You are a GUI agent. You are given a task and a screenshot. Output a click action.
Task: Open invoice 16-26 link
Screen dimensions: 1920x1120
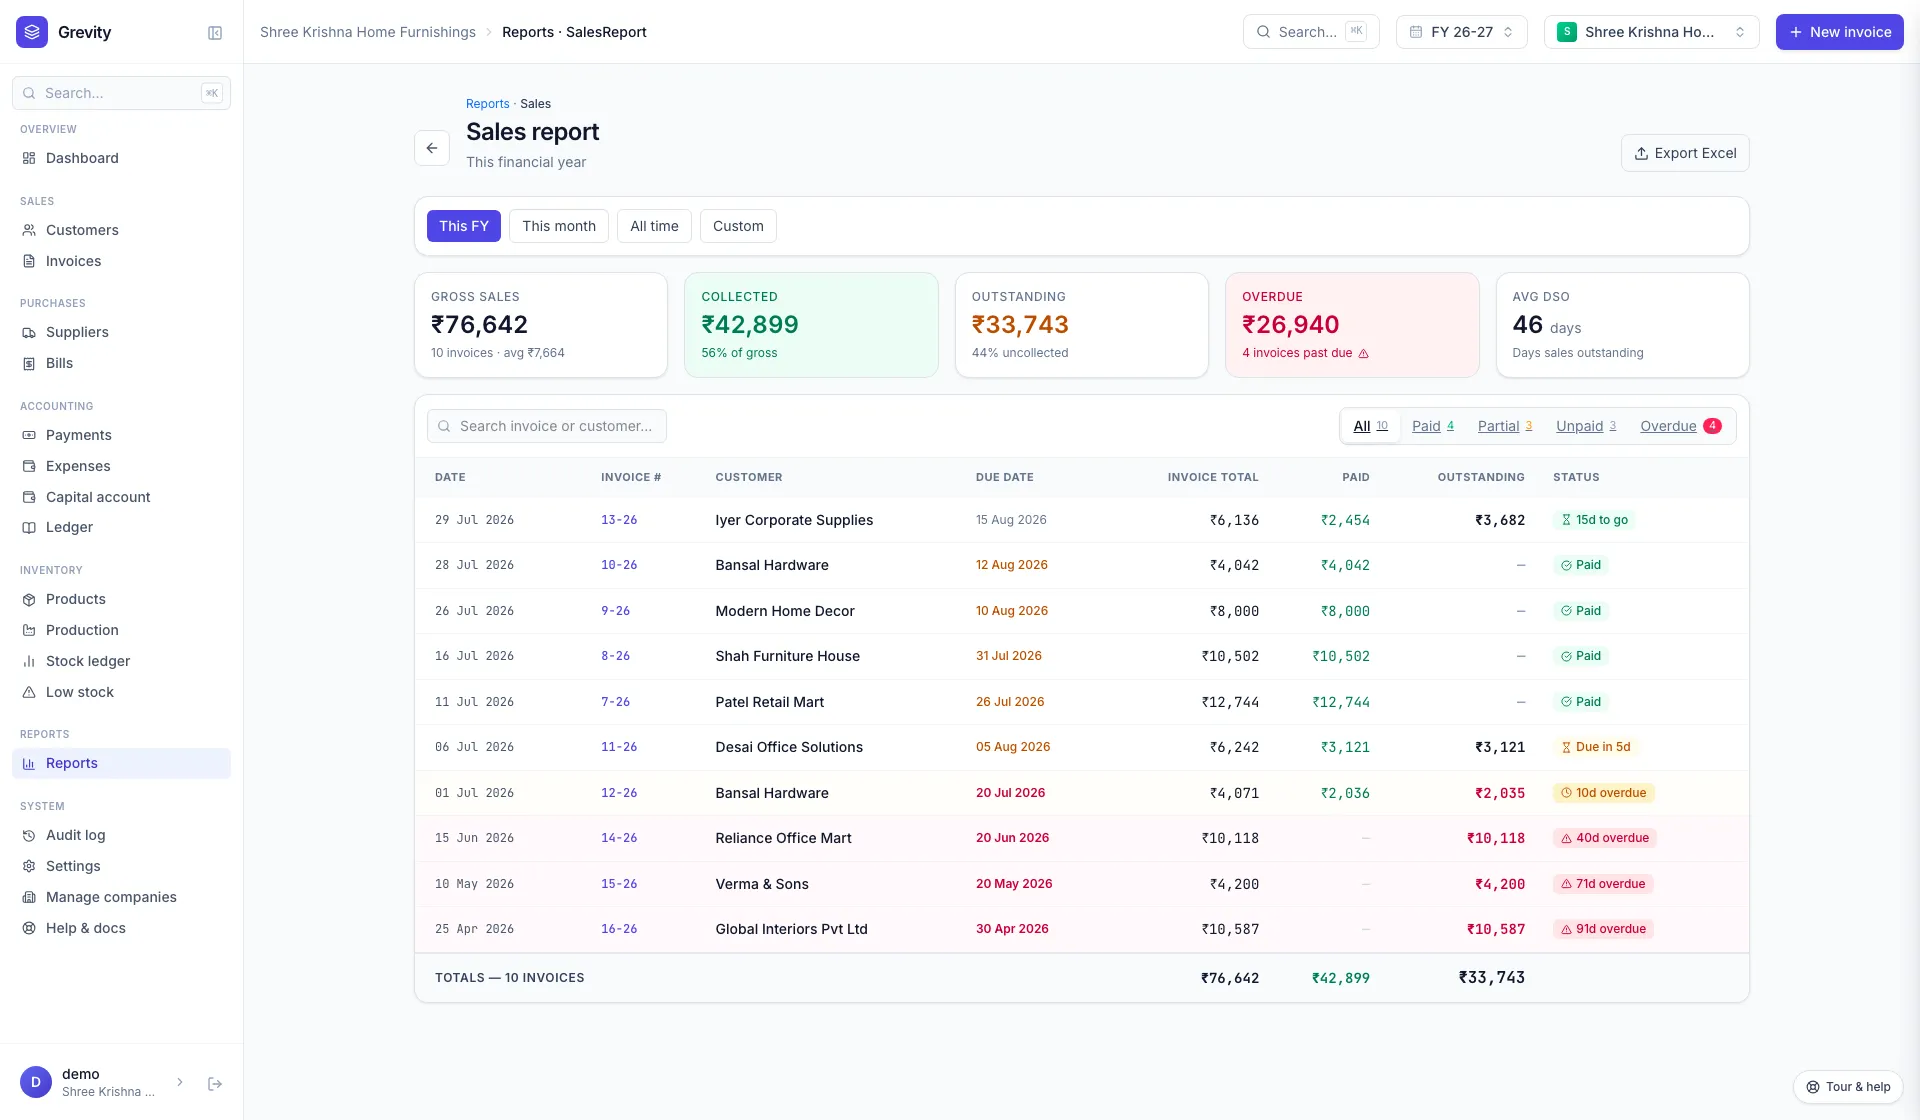(x=619, y=929)
